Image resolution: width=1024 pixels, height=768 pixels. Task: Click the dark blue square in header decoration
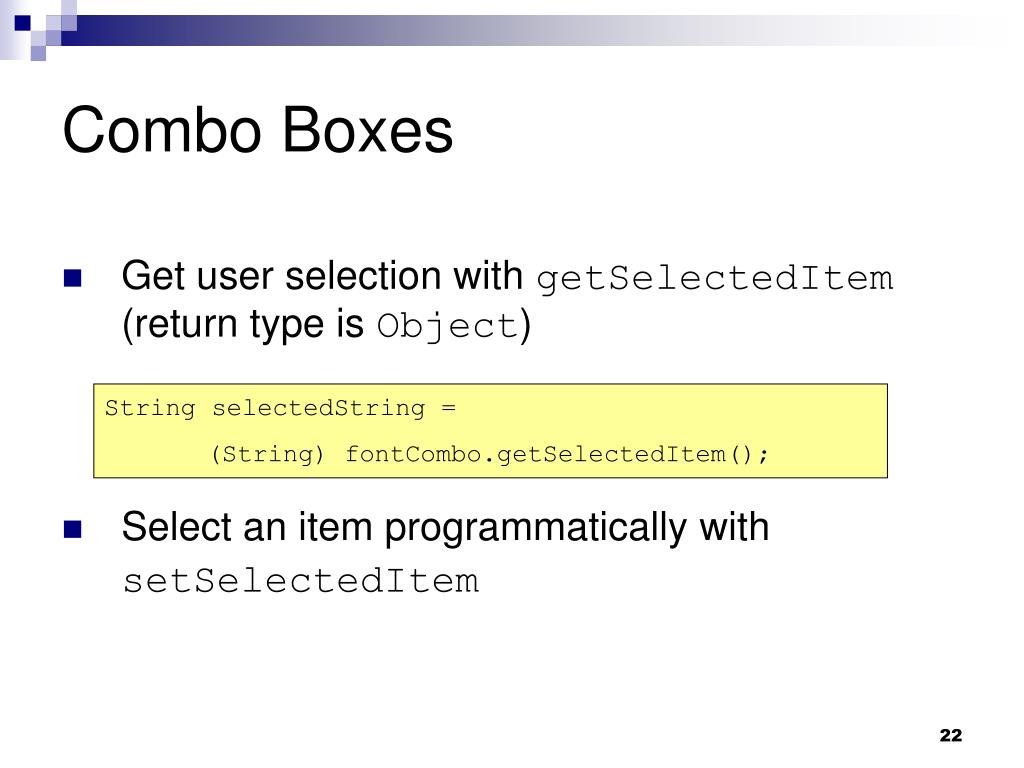22,23
